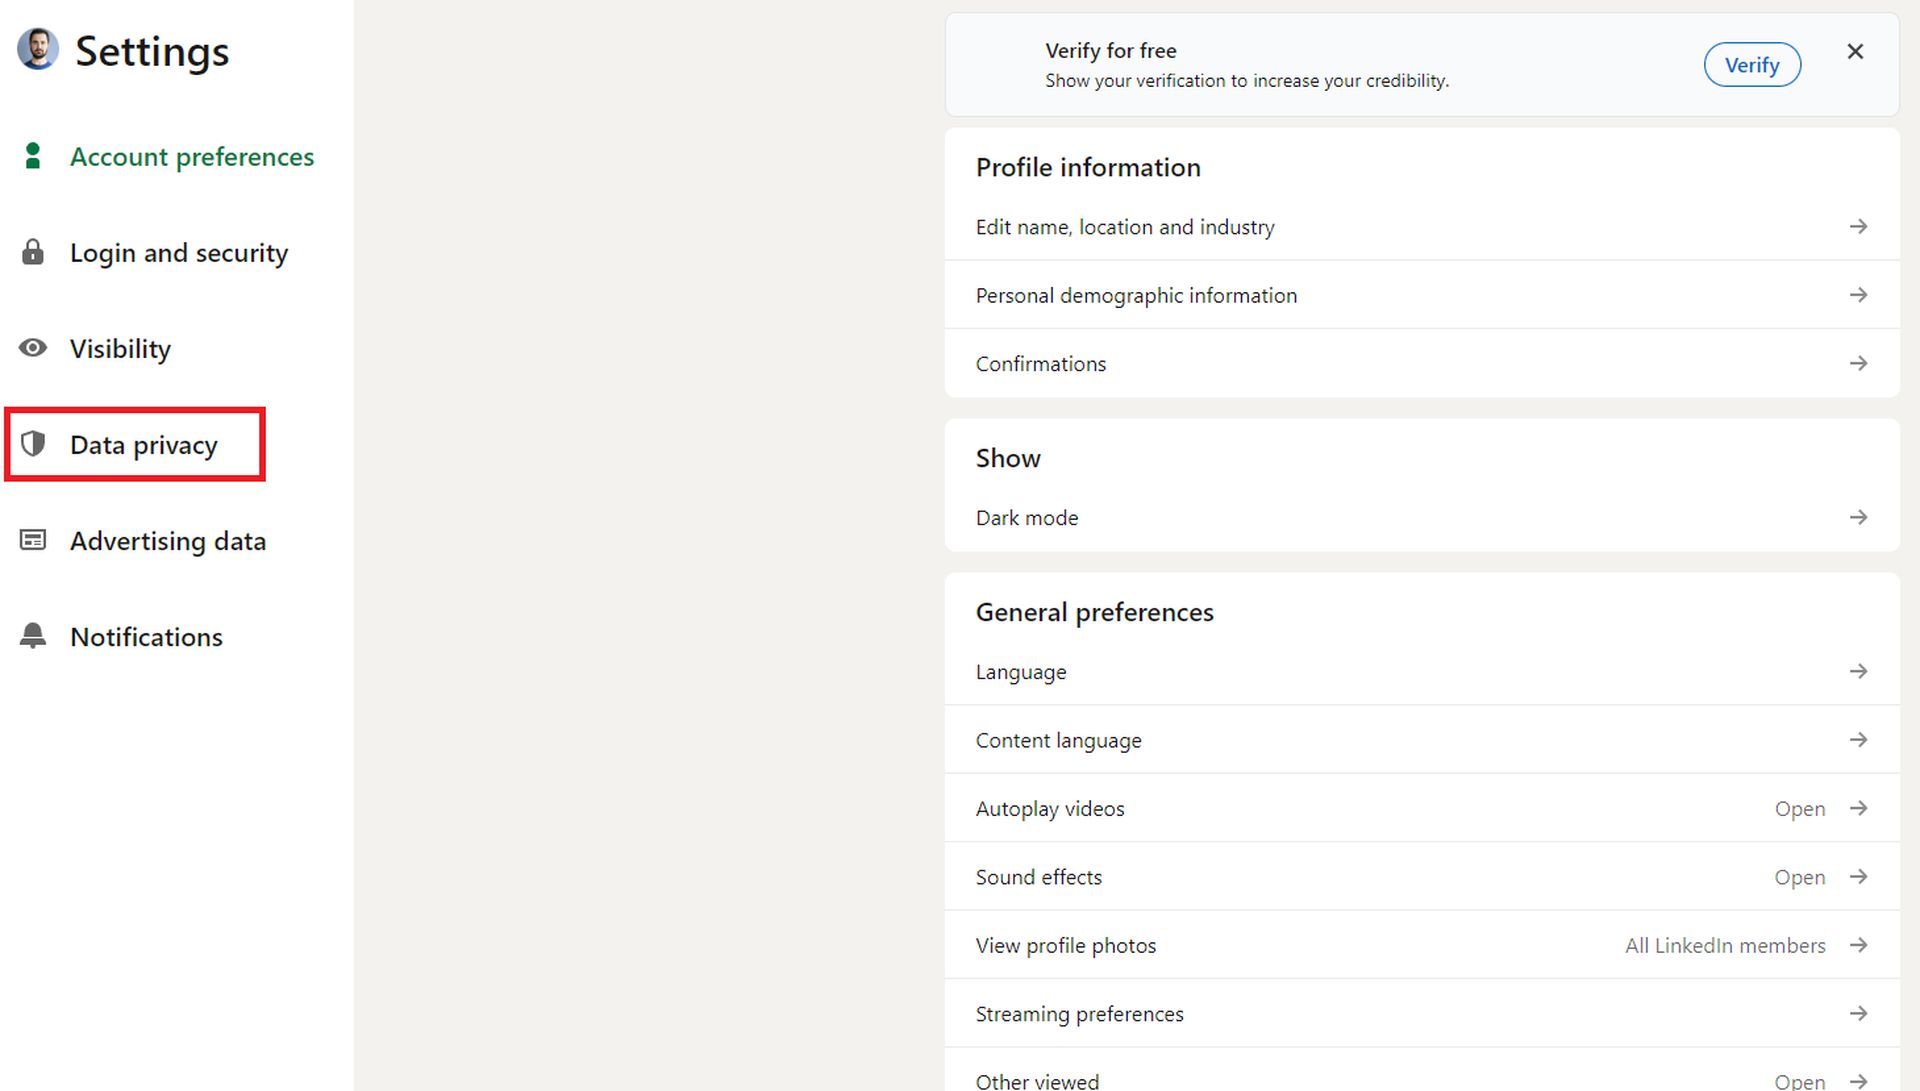
Task: Dismiss the verification banner with X icon
Action: [x=1855, y=51]
